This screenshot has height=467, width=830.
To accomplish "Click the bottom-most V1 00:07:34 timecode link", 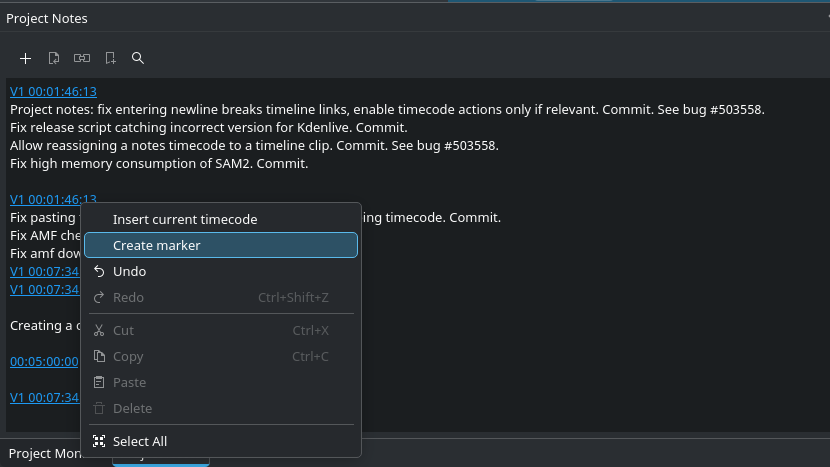I will click(44, 397).
